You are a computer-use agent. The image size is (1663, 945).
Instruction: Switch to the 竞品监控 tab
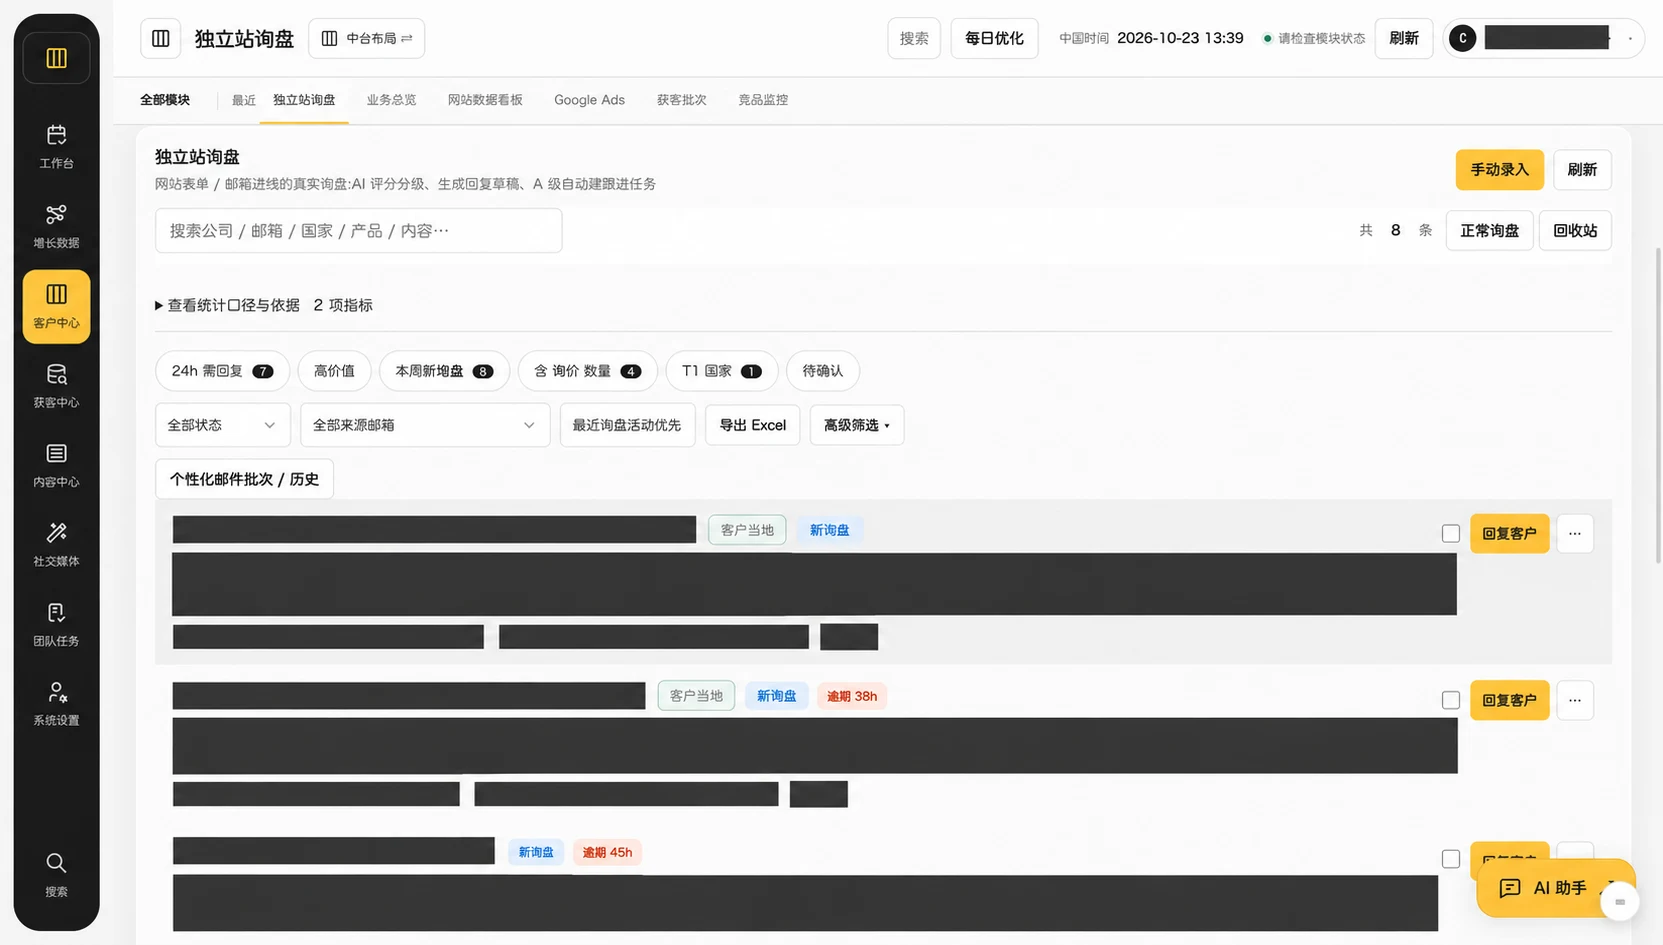click(763, 100)
